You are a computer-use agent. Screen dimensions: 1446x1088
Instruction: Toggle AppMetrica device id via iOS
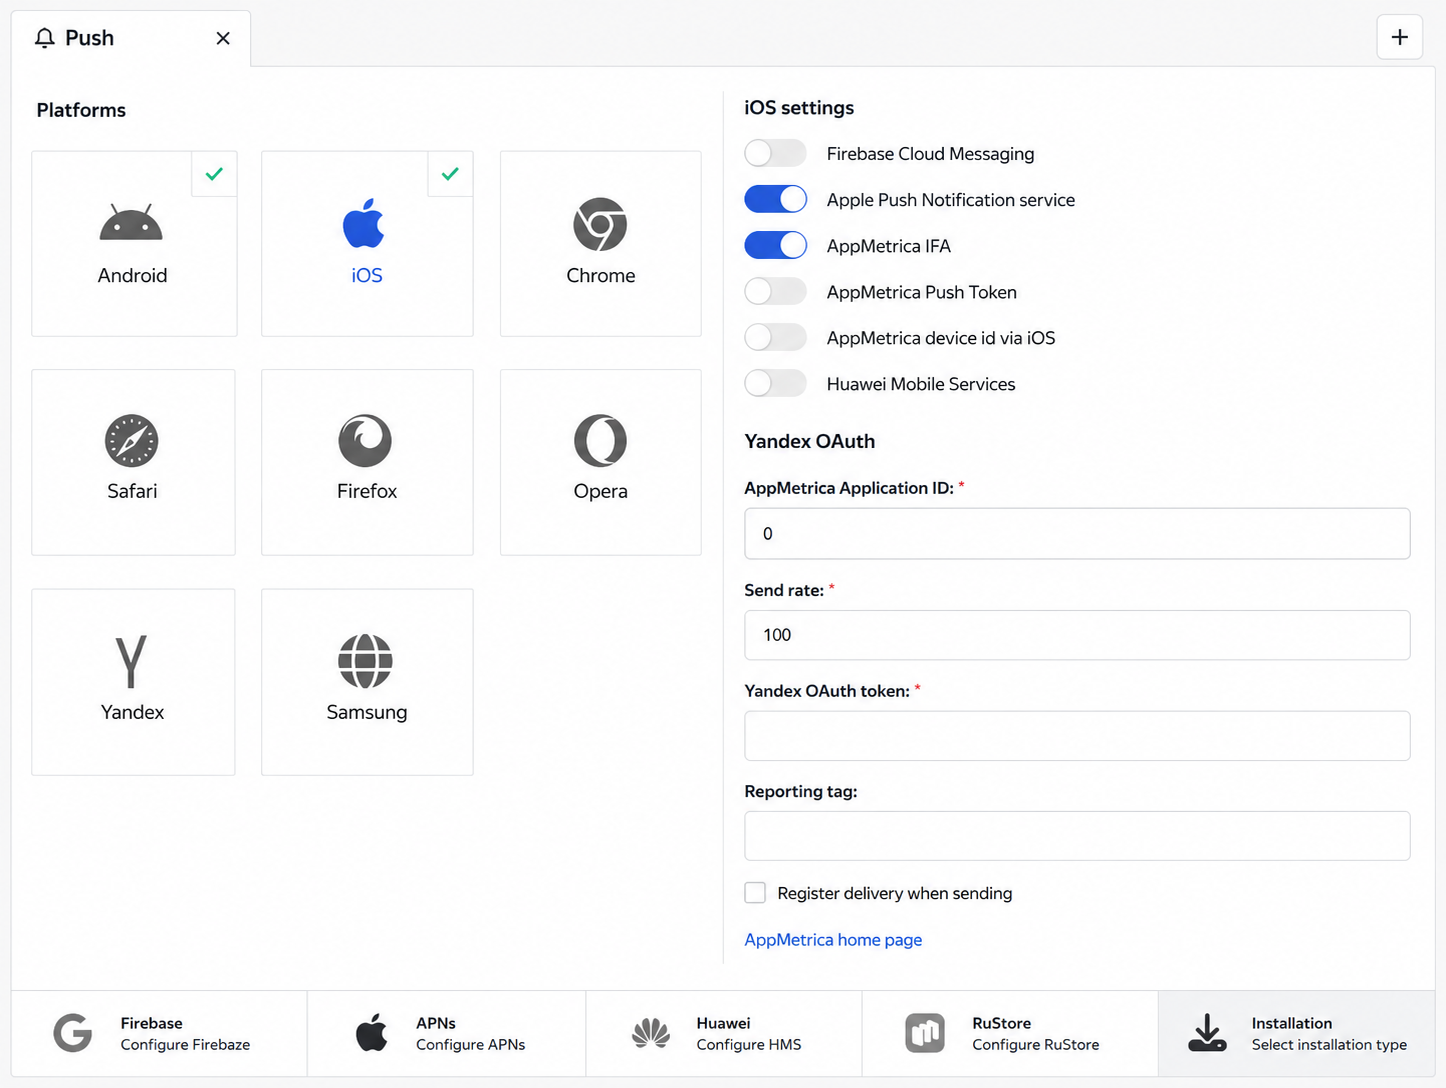click(x=775, y=337)
